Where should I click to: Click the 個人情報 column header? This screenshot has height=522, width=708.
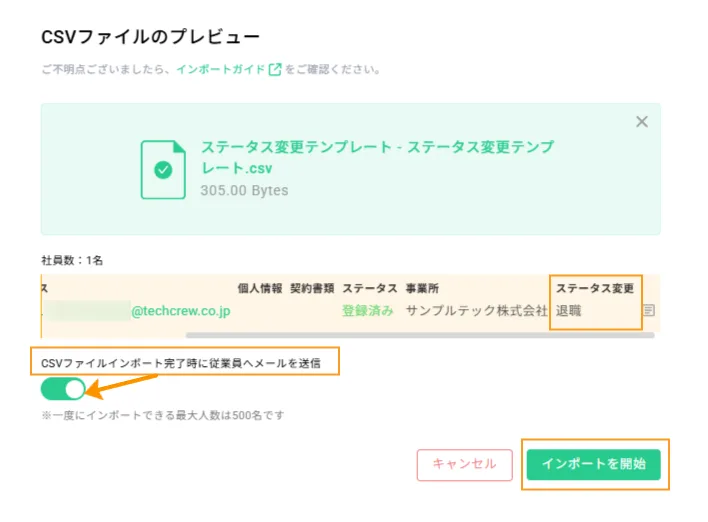[260, 288]
